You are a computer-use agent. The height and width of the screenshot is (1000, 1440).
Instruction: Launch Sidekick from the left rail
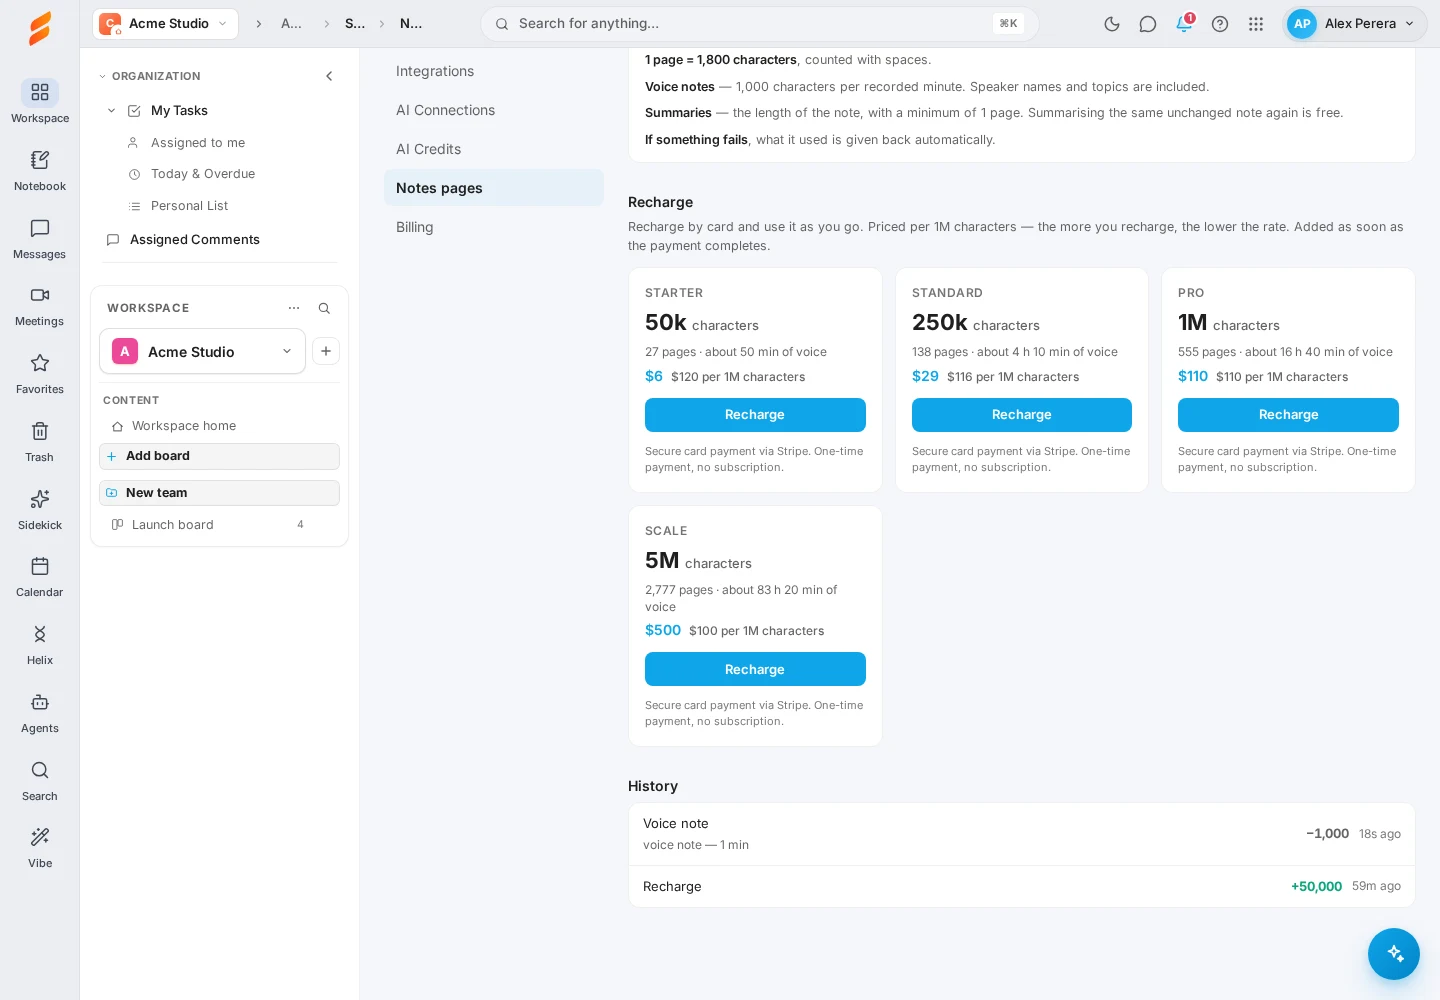(40, 509)
